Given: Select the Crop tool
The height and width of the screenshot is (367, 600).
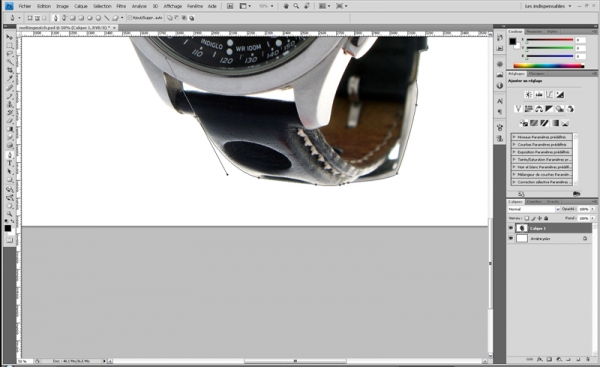Looking at the screenshot, I should pos(10,70).
